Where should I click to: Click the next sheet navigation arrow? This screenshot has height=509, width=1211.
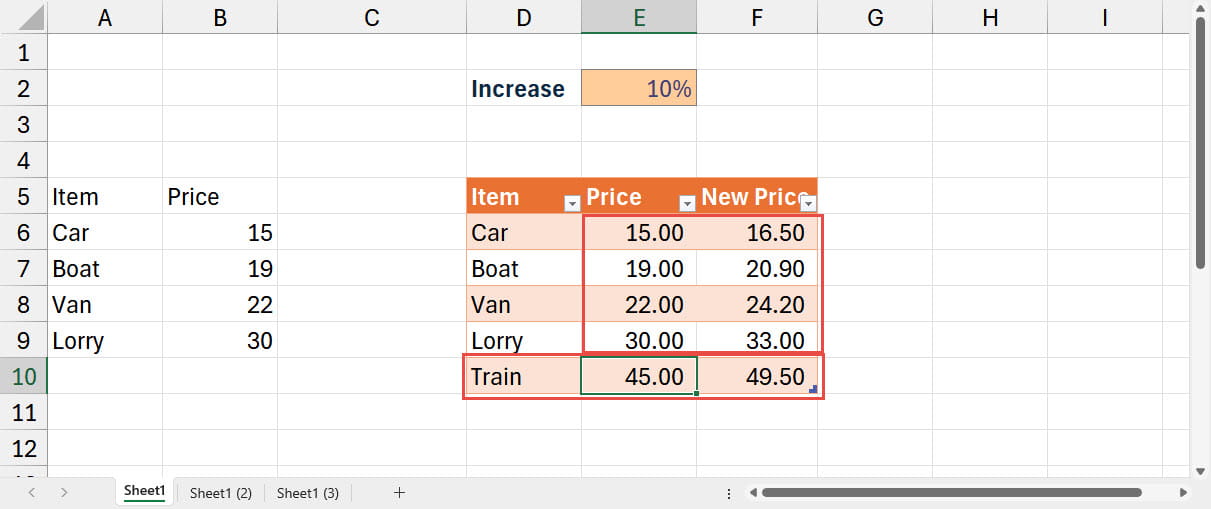[64, 492]
